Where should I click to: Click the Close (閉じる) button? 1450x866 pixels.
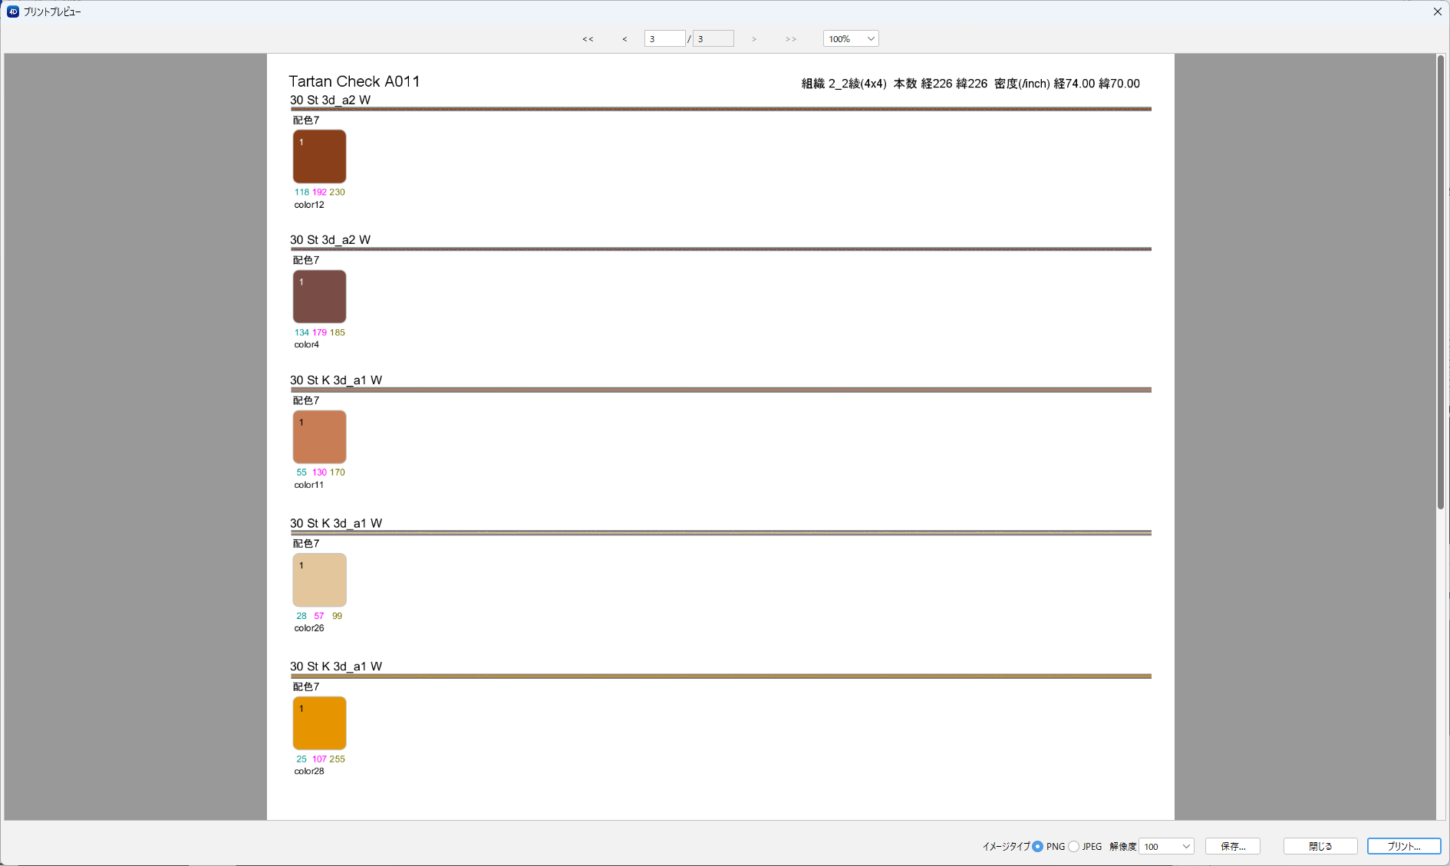tap(1320, 847)
